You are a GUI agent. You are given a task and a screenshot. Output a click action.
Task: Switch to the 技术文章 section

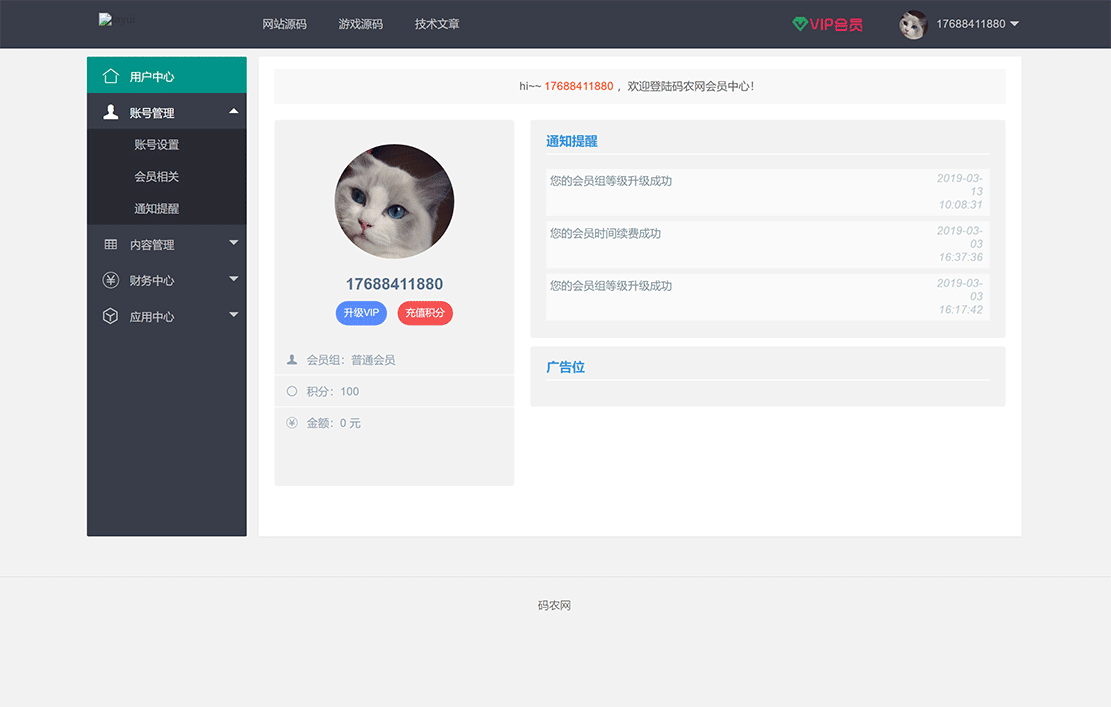[x=436, y=23]
